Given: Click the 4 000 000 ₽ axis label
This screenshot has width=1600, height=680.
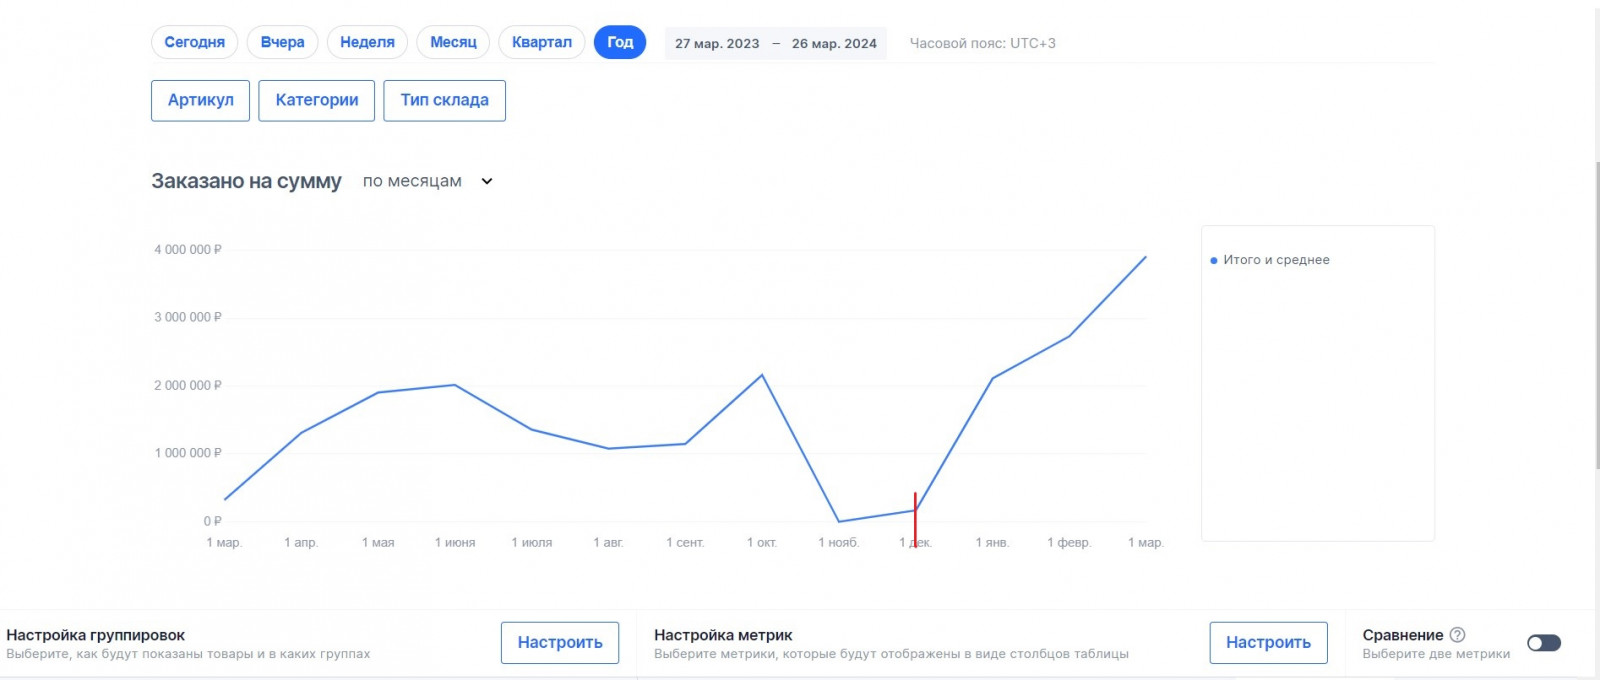Looking at the screenshot, I should 188,249.
